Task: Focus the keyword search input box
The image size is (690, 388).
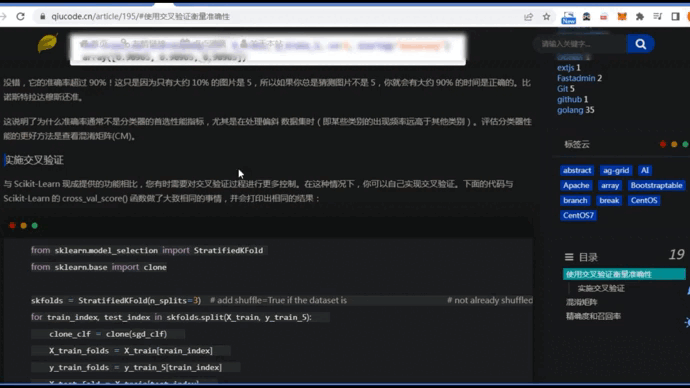Action: pyautogui.click(x=581, y=44)
